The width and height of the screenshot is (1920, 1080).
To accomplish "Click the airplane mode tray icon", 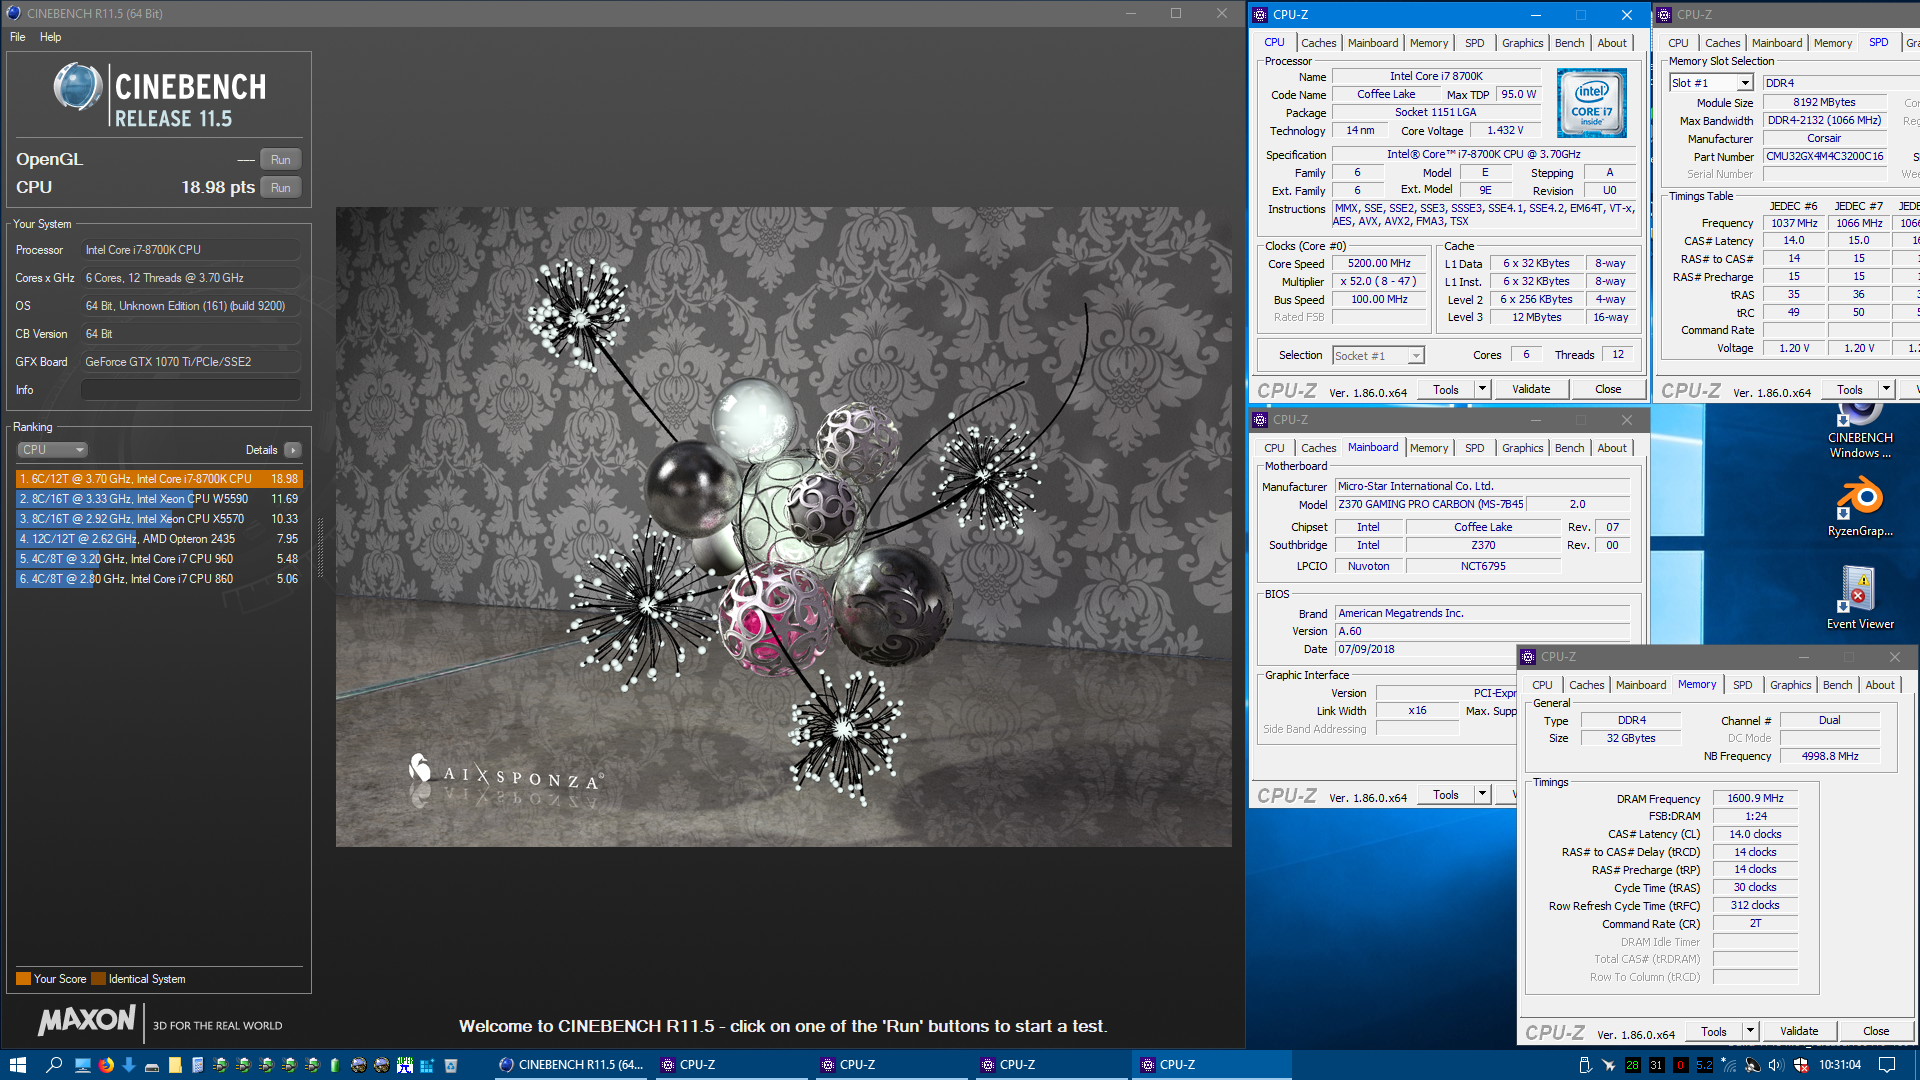I will pyautogui.click(x=1608, y=1065).
